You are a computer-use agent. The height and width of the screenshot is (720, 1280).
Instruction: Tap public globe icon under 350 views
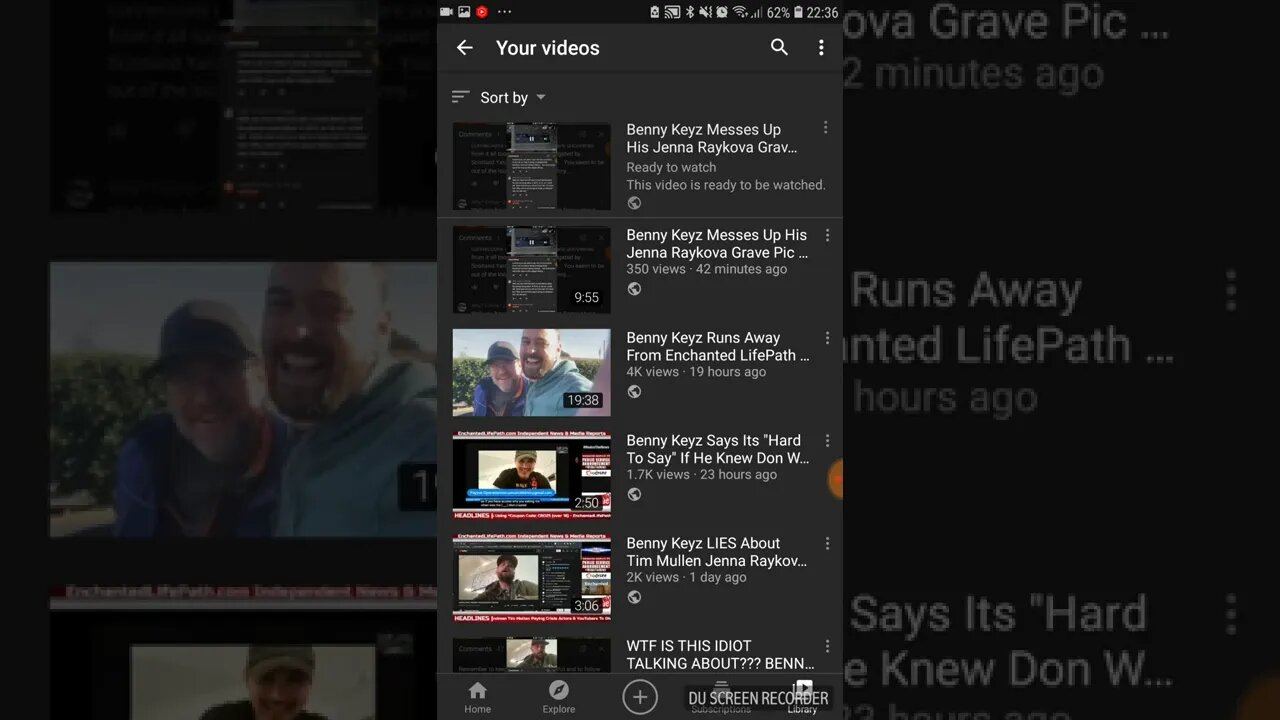tap(634, 289)
